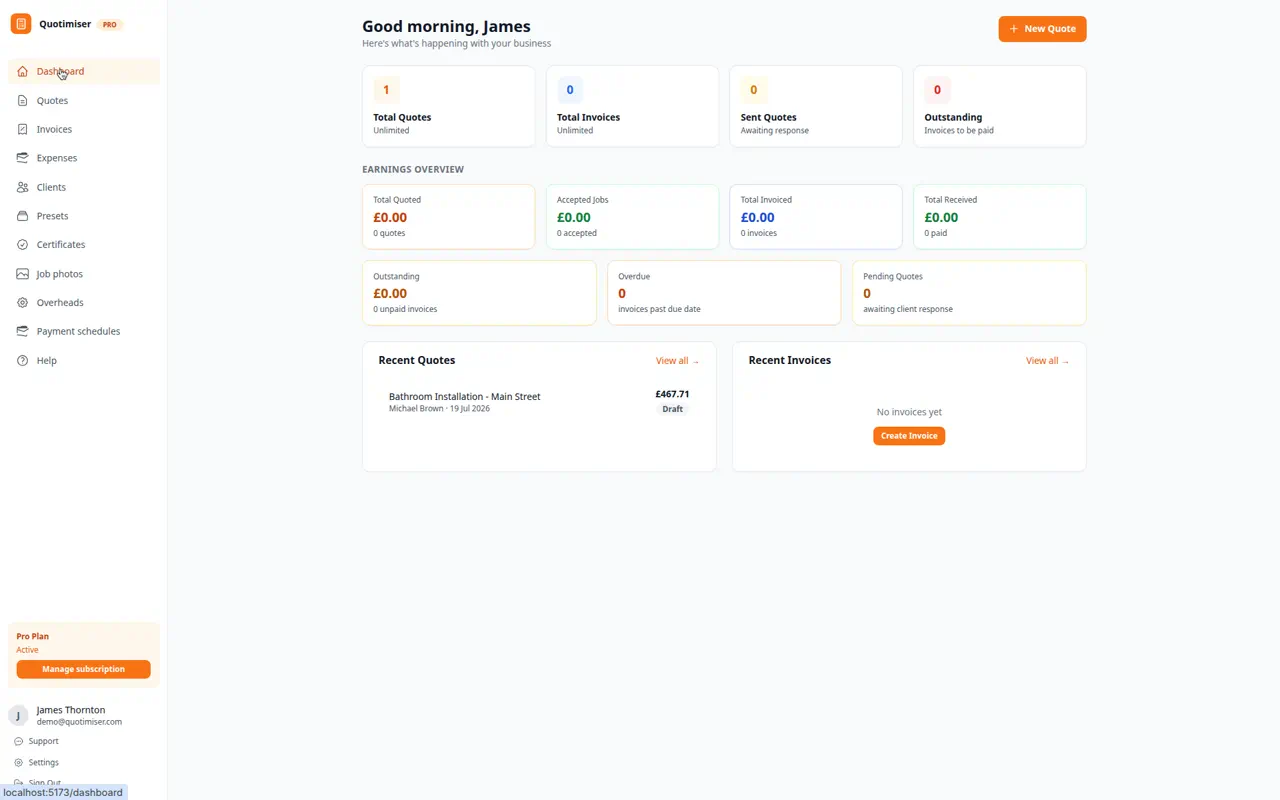Click the Overheads gear icon
This screenshot has height=800, width=1280.
tap(22, 302)
